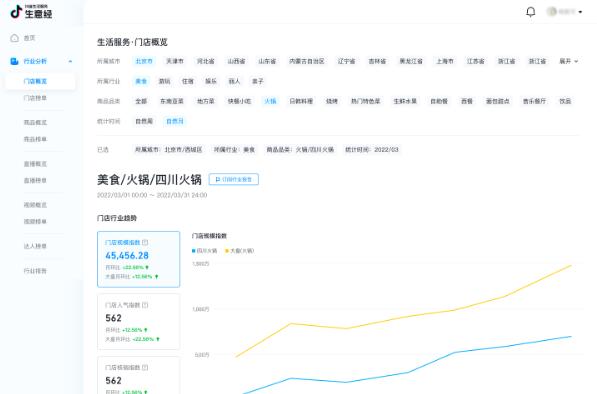
Task: Open 达人榜单 in the sidebar
Action: (x=35, y=246)
